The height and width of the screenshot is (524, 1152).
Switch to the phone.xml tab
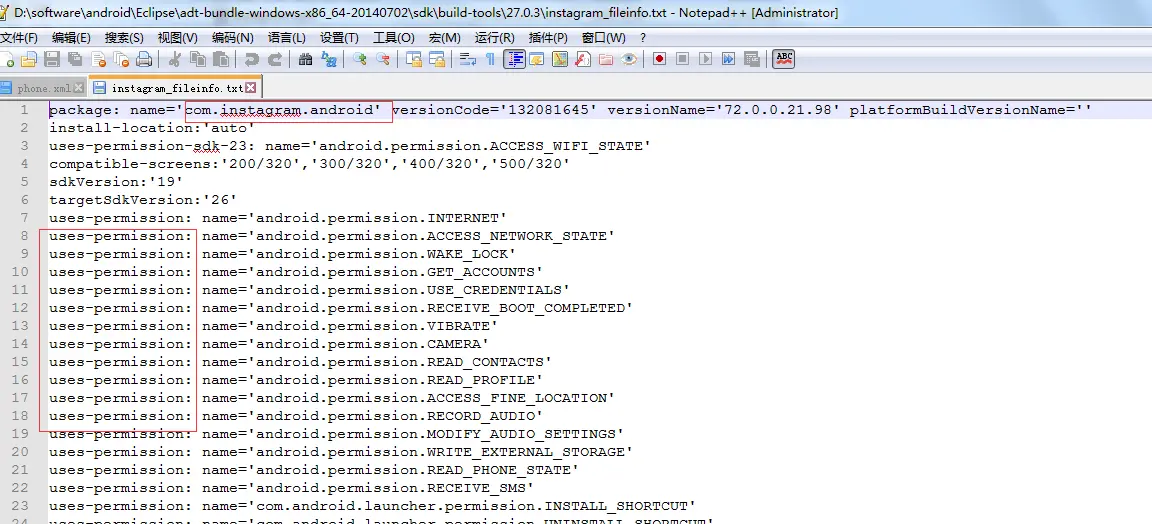43,88
